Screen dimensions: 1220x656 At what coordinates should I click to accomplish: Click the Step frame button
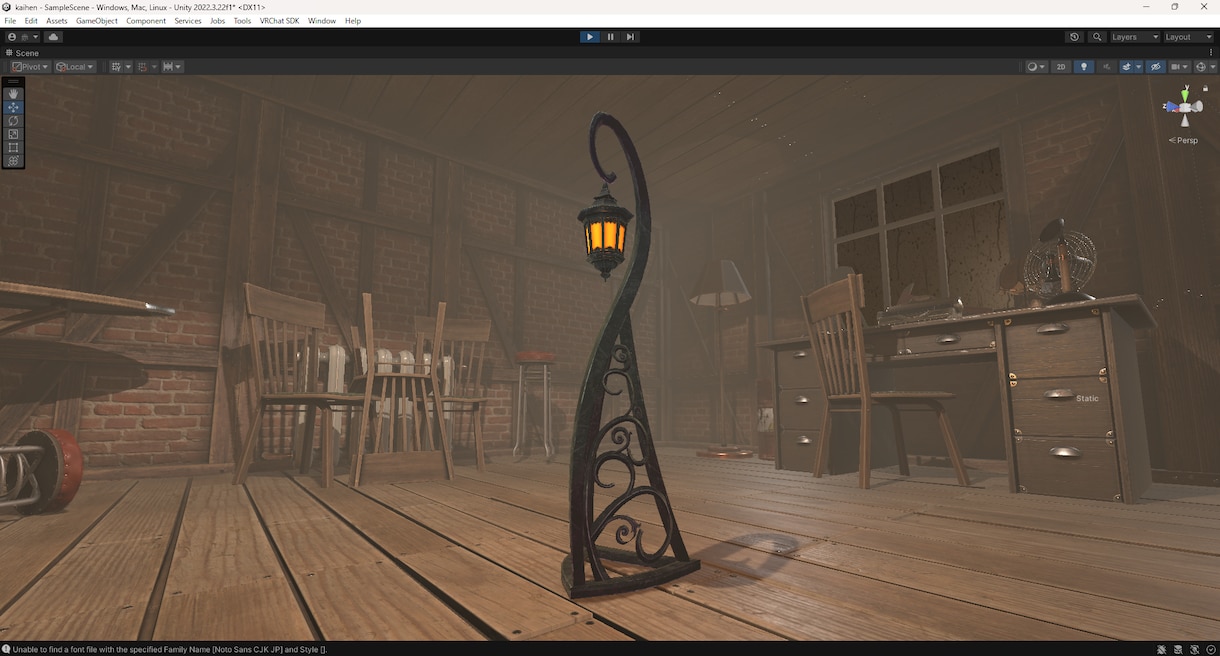pos(630,37)
